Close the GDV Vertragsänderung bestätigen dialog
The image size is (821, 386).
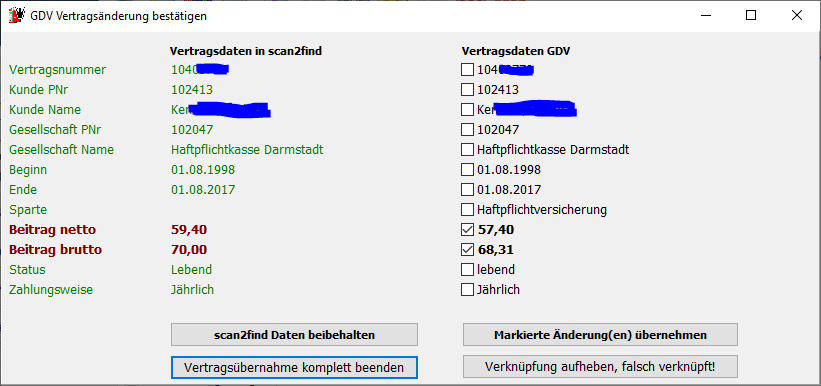tap(797, 16)
